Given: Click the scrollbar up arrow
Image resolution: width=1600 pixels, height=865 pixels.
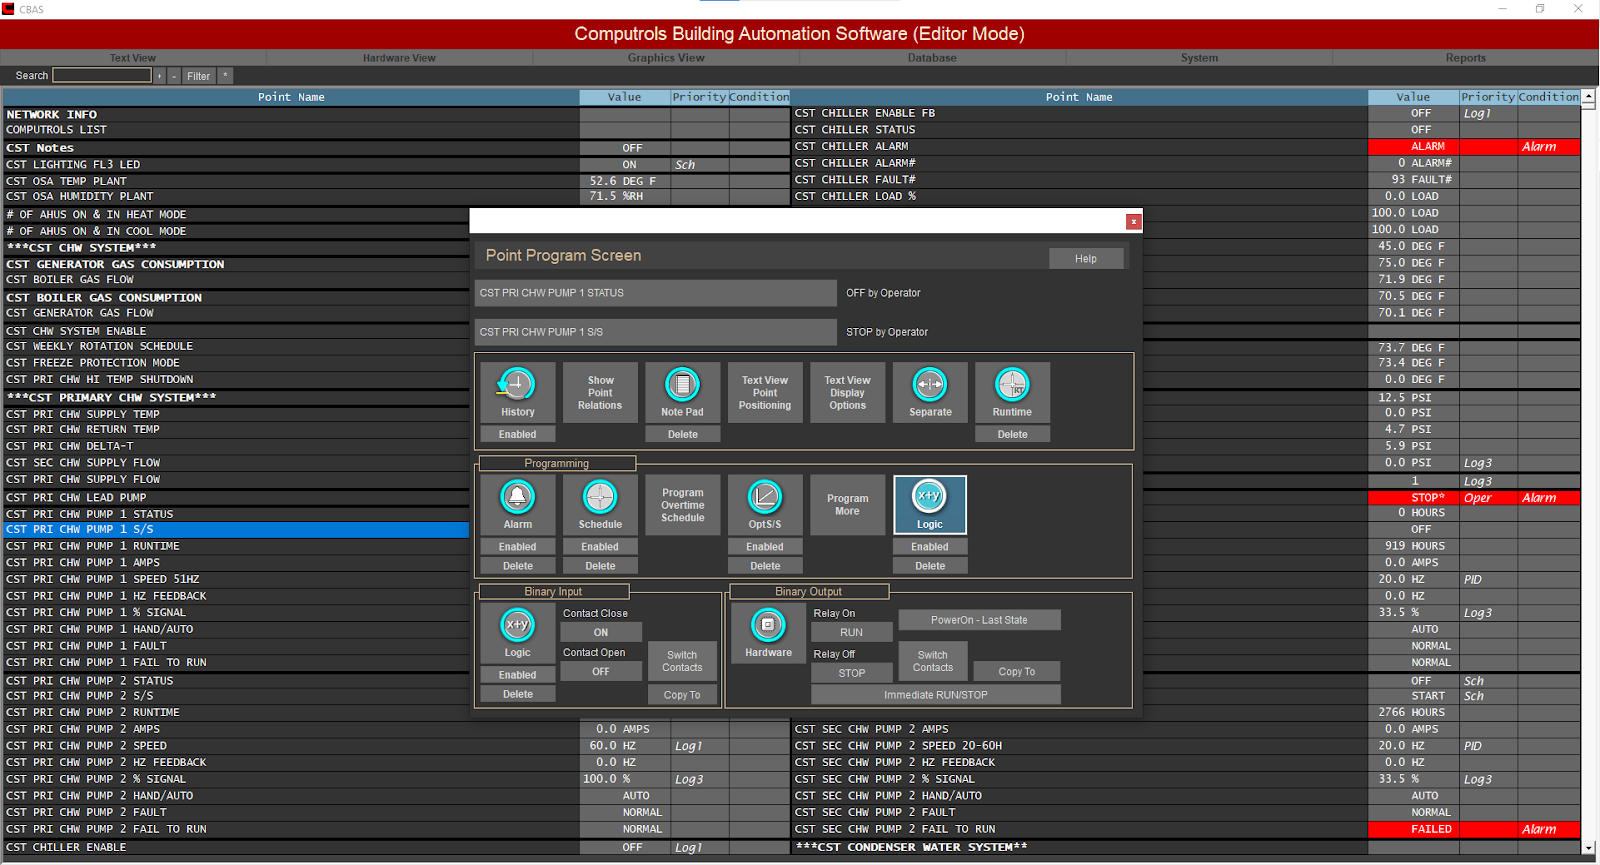Looking at the screenshot, I should click(x=1589, y=97).
